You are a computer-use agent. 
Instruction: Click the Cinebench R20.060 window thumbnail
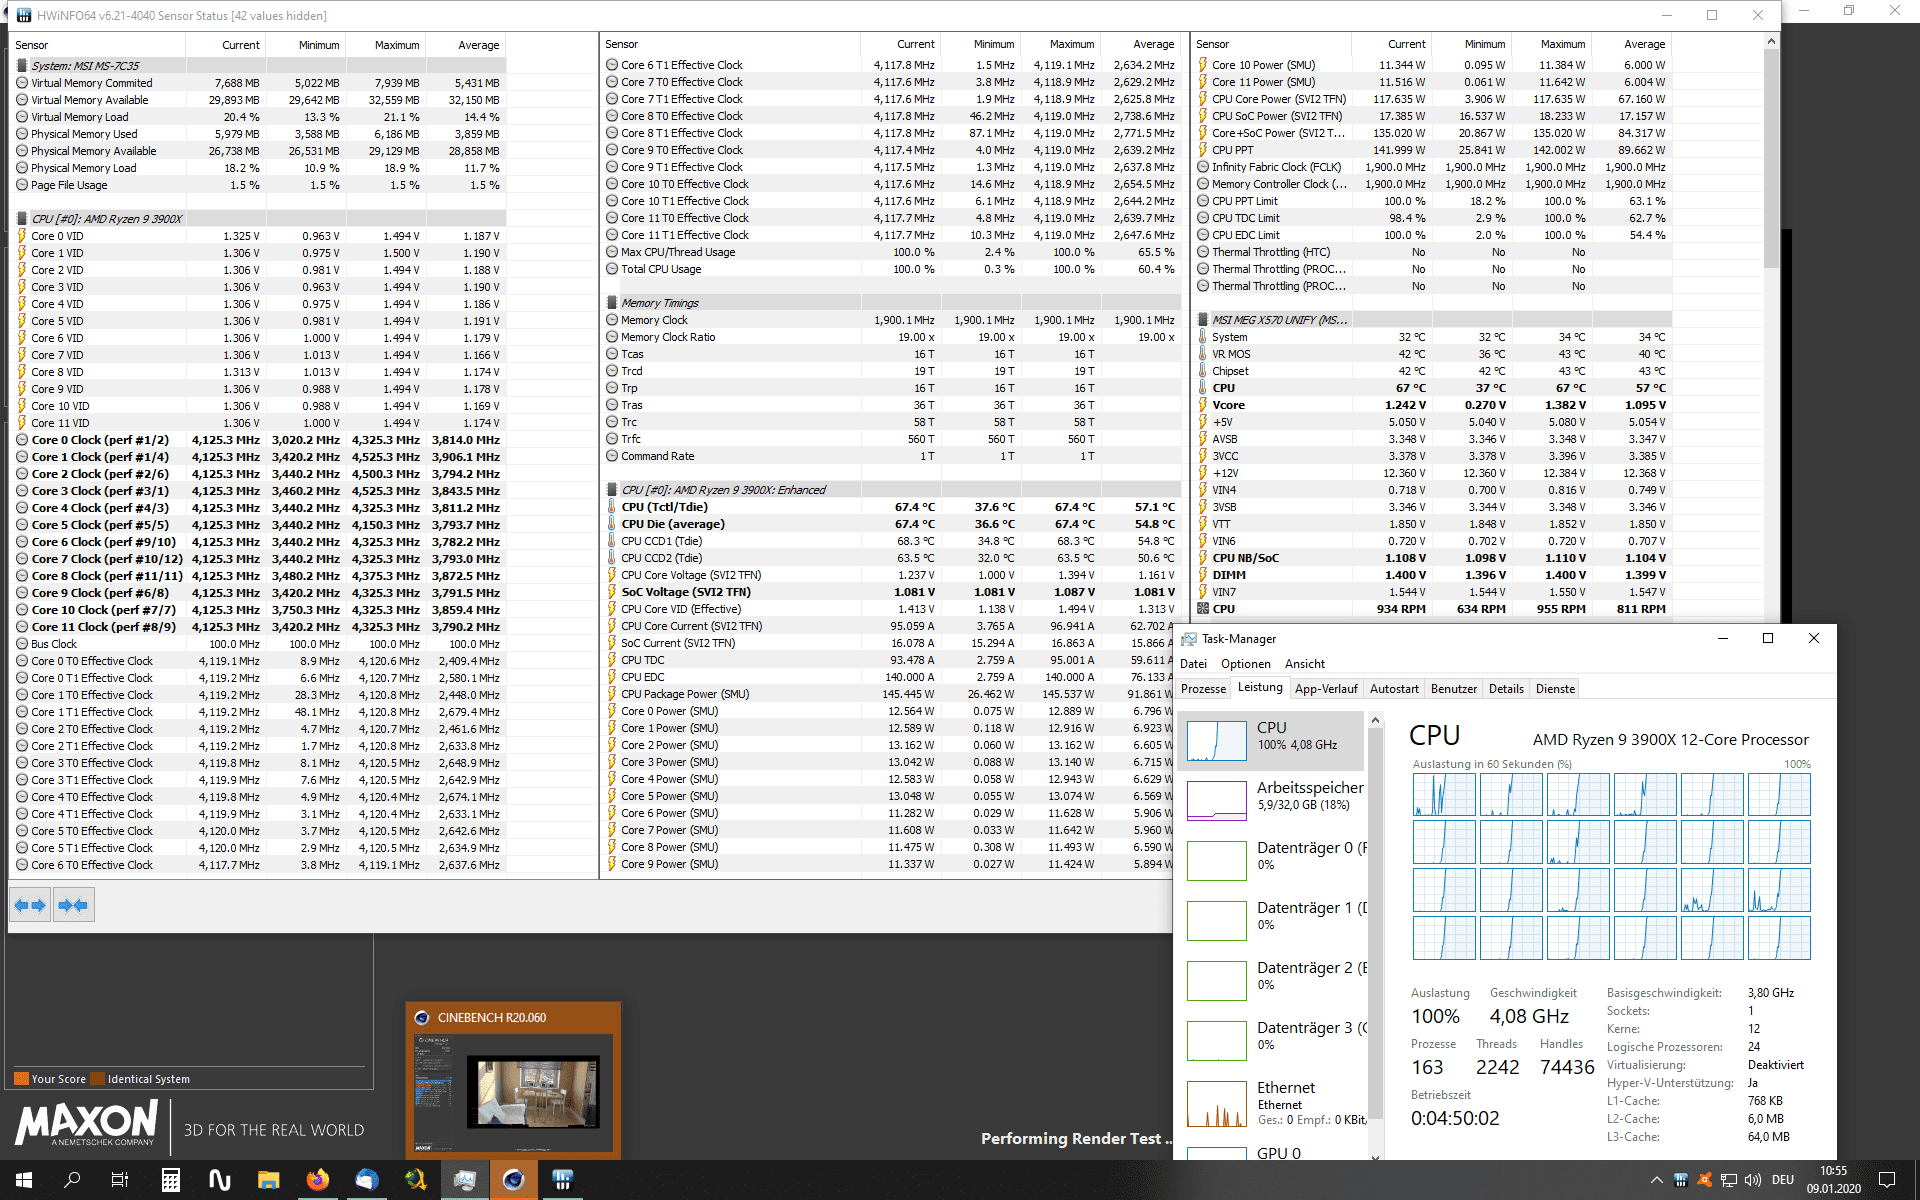click(513, 1081)
